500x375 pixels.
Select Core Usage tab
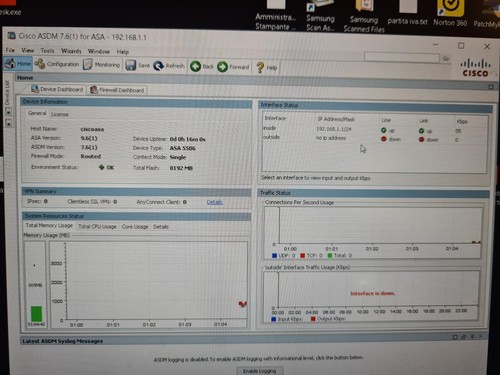(135, 227)
